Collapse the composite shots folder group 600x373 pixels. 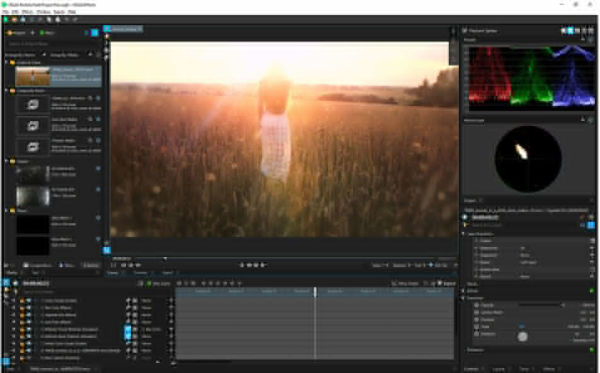point(7,91)
